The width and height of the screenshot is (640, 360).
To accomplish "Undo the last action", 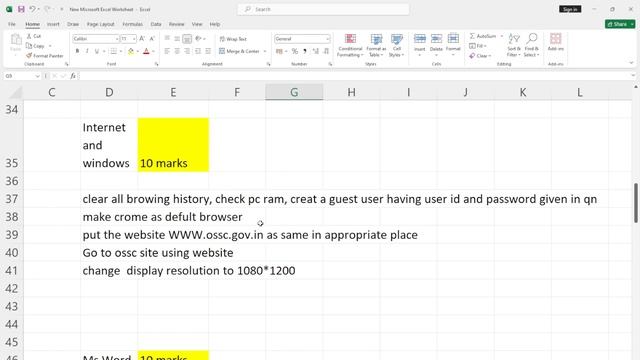I will pyautogui.click(x=32, y=9).
